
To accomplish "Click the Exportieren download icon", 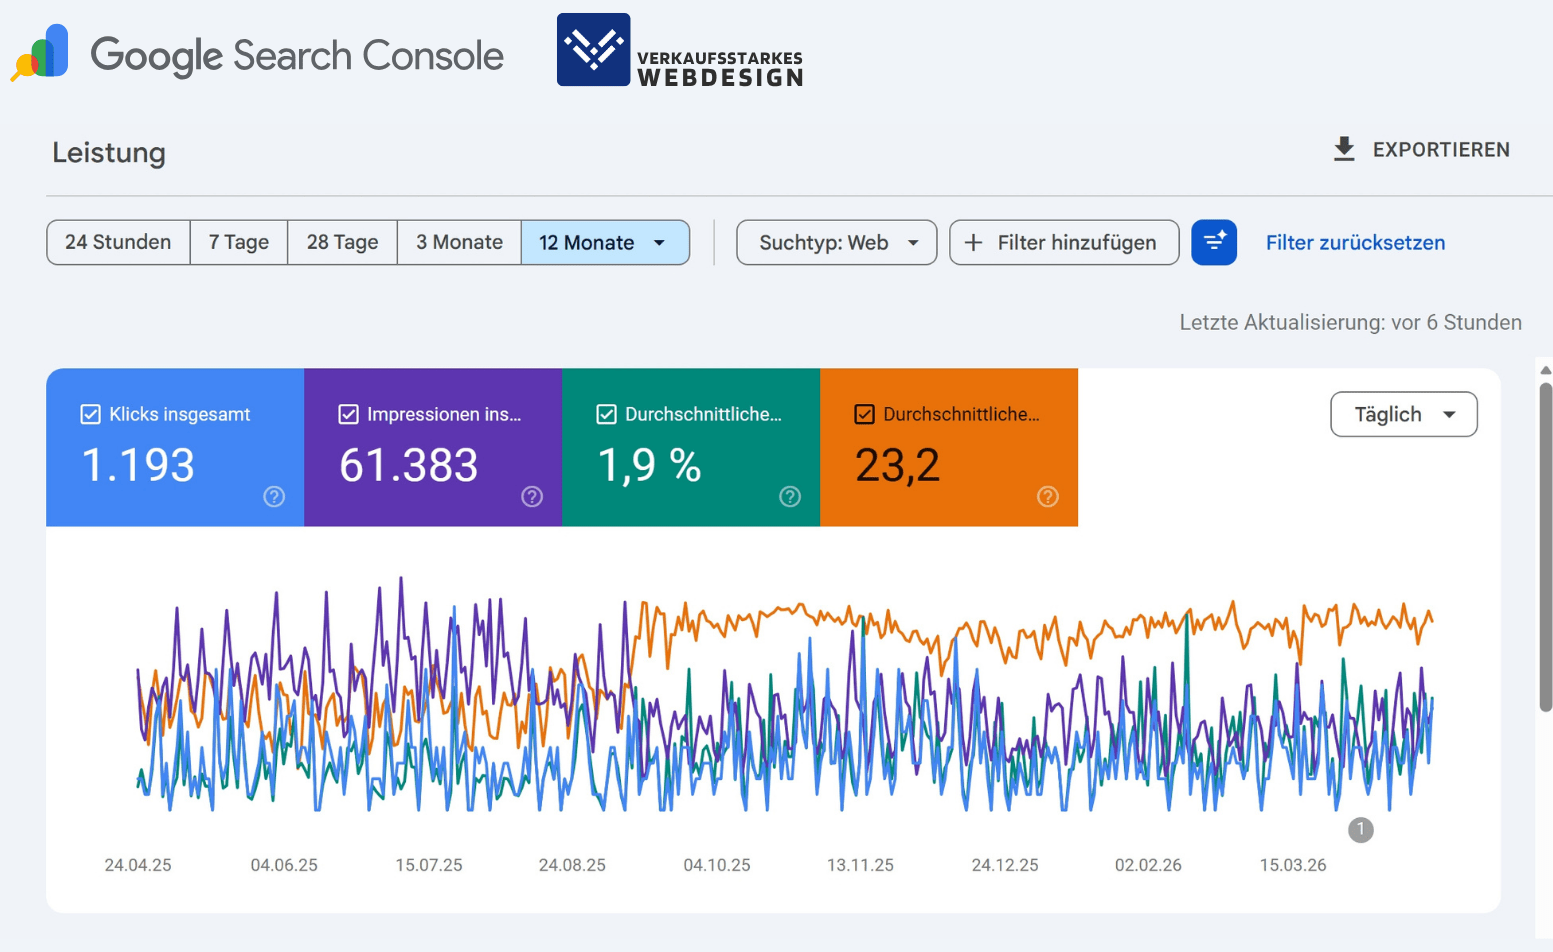I will pyautogui.click(x=1345, y=149).
